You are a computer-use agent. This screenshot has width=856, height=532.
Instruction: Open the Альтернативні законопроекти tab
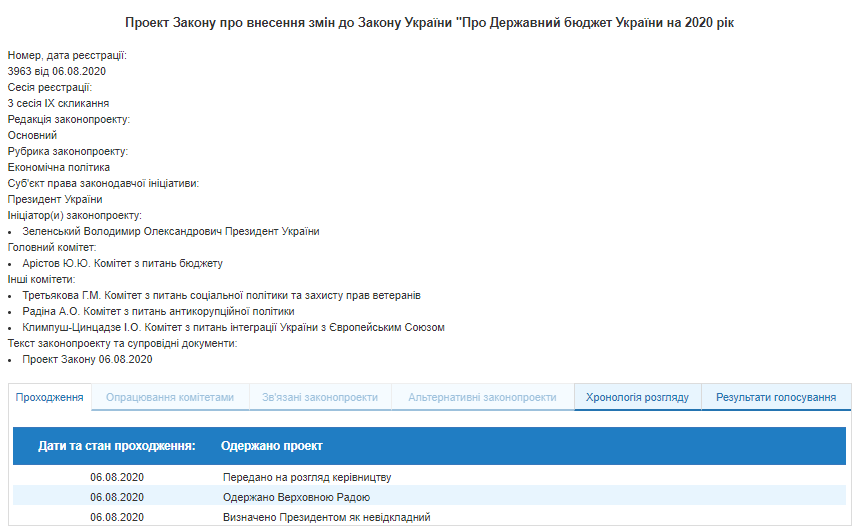(482, 397)
